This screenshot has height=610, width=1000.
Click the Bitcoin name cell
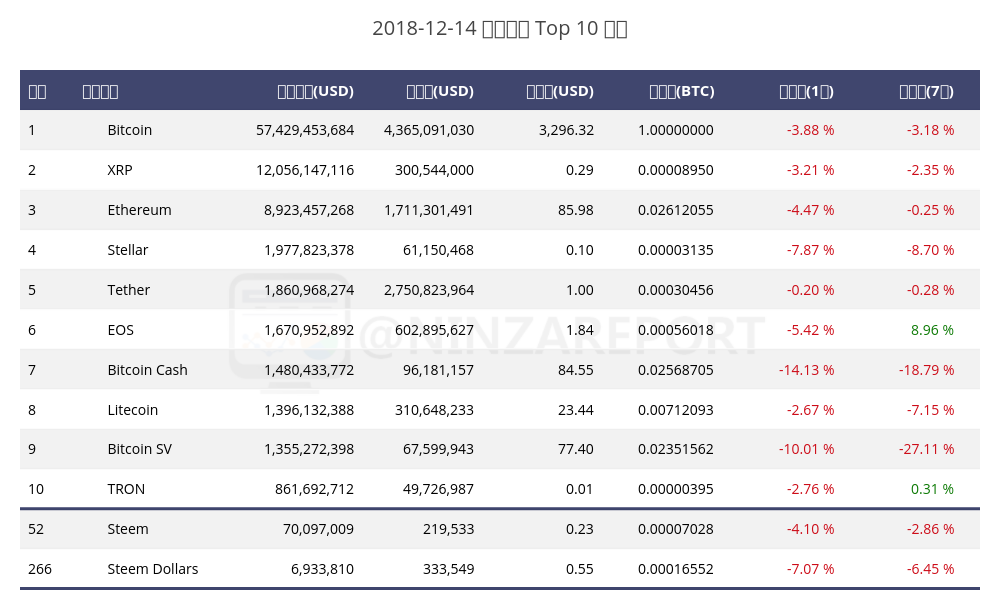(129, 130)
